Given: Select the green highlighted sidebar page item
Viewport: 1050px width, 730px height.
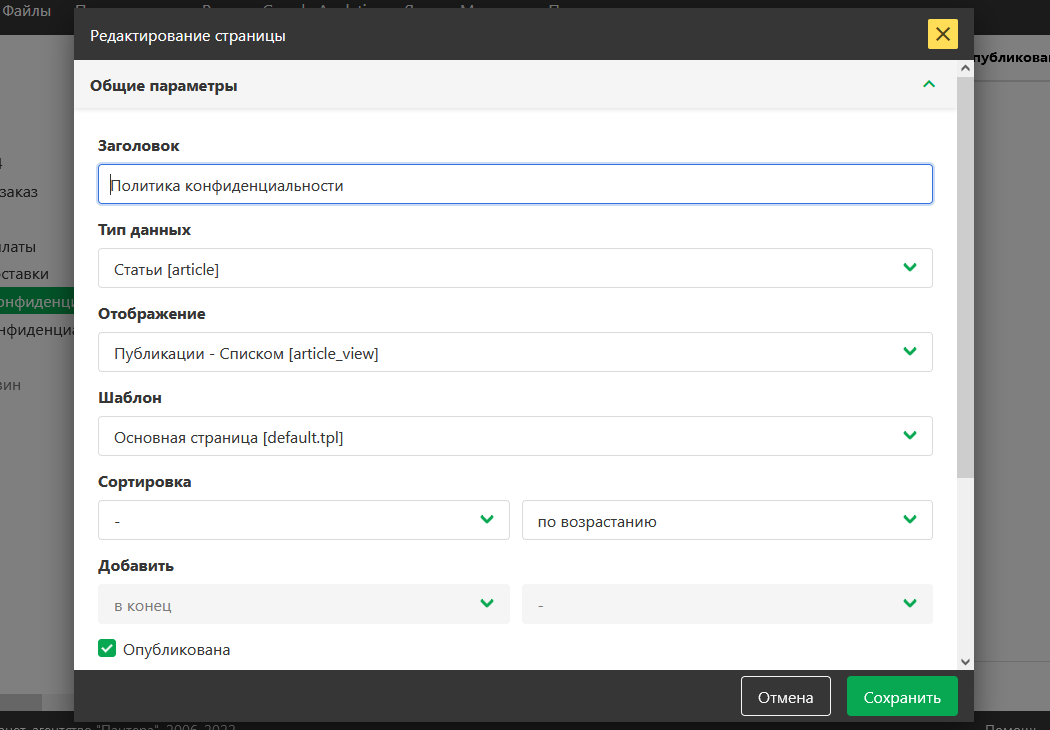Looking at the screenshot, I should [x=37, y=301].
